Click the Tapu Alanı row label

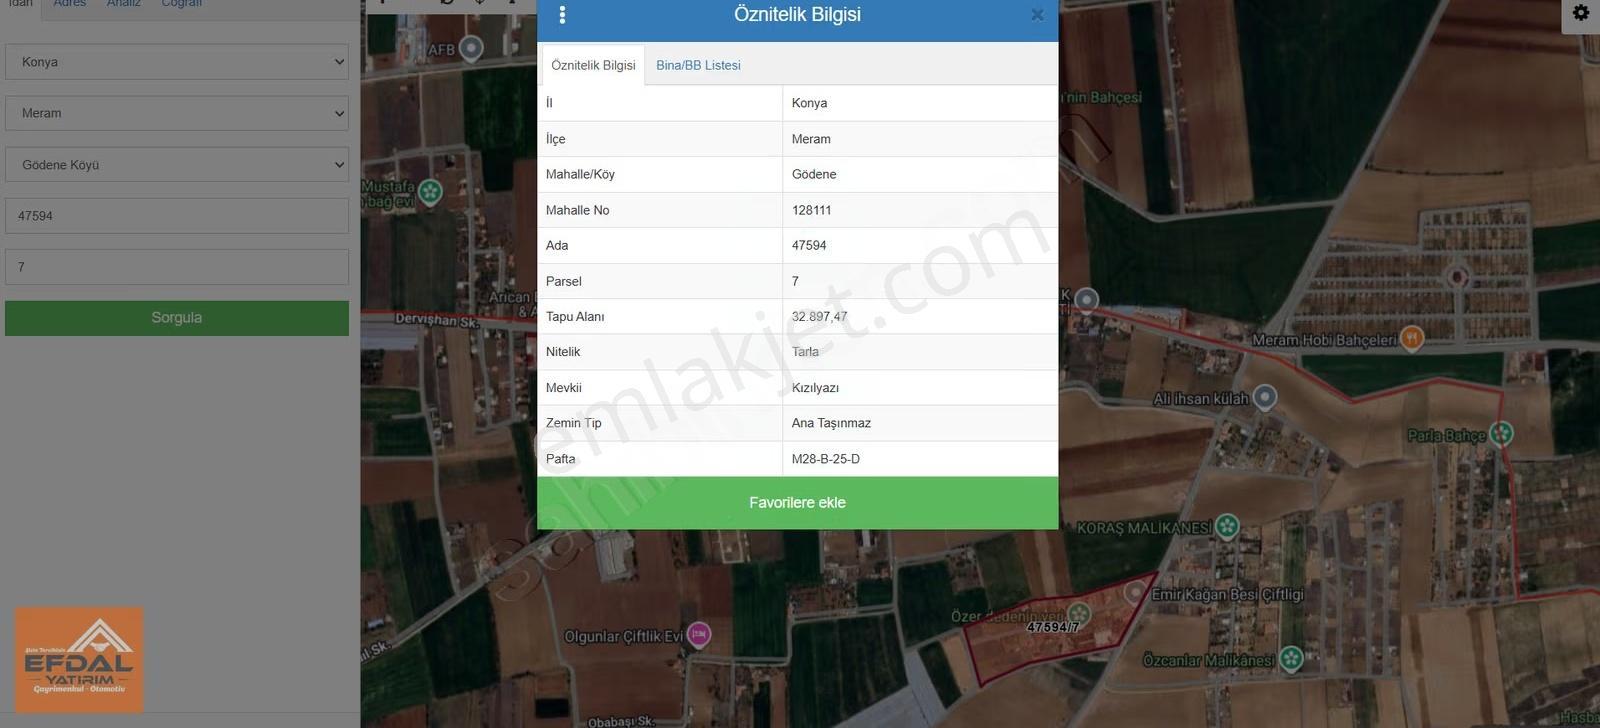(575, 316)
